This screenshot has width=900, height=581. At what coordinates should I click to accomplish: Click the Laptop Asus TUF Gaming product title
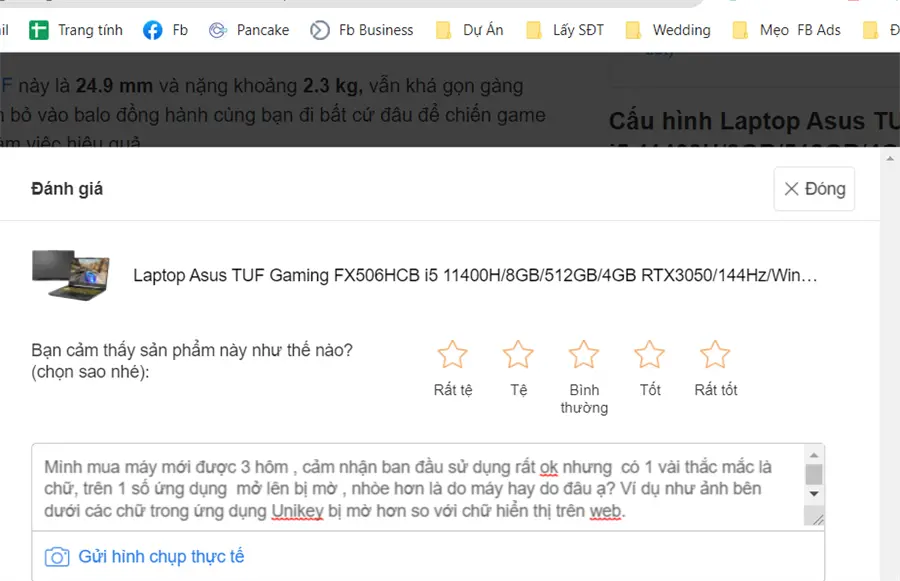[475, 276]
